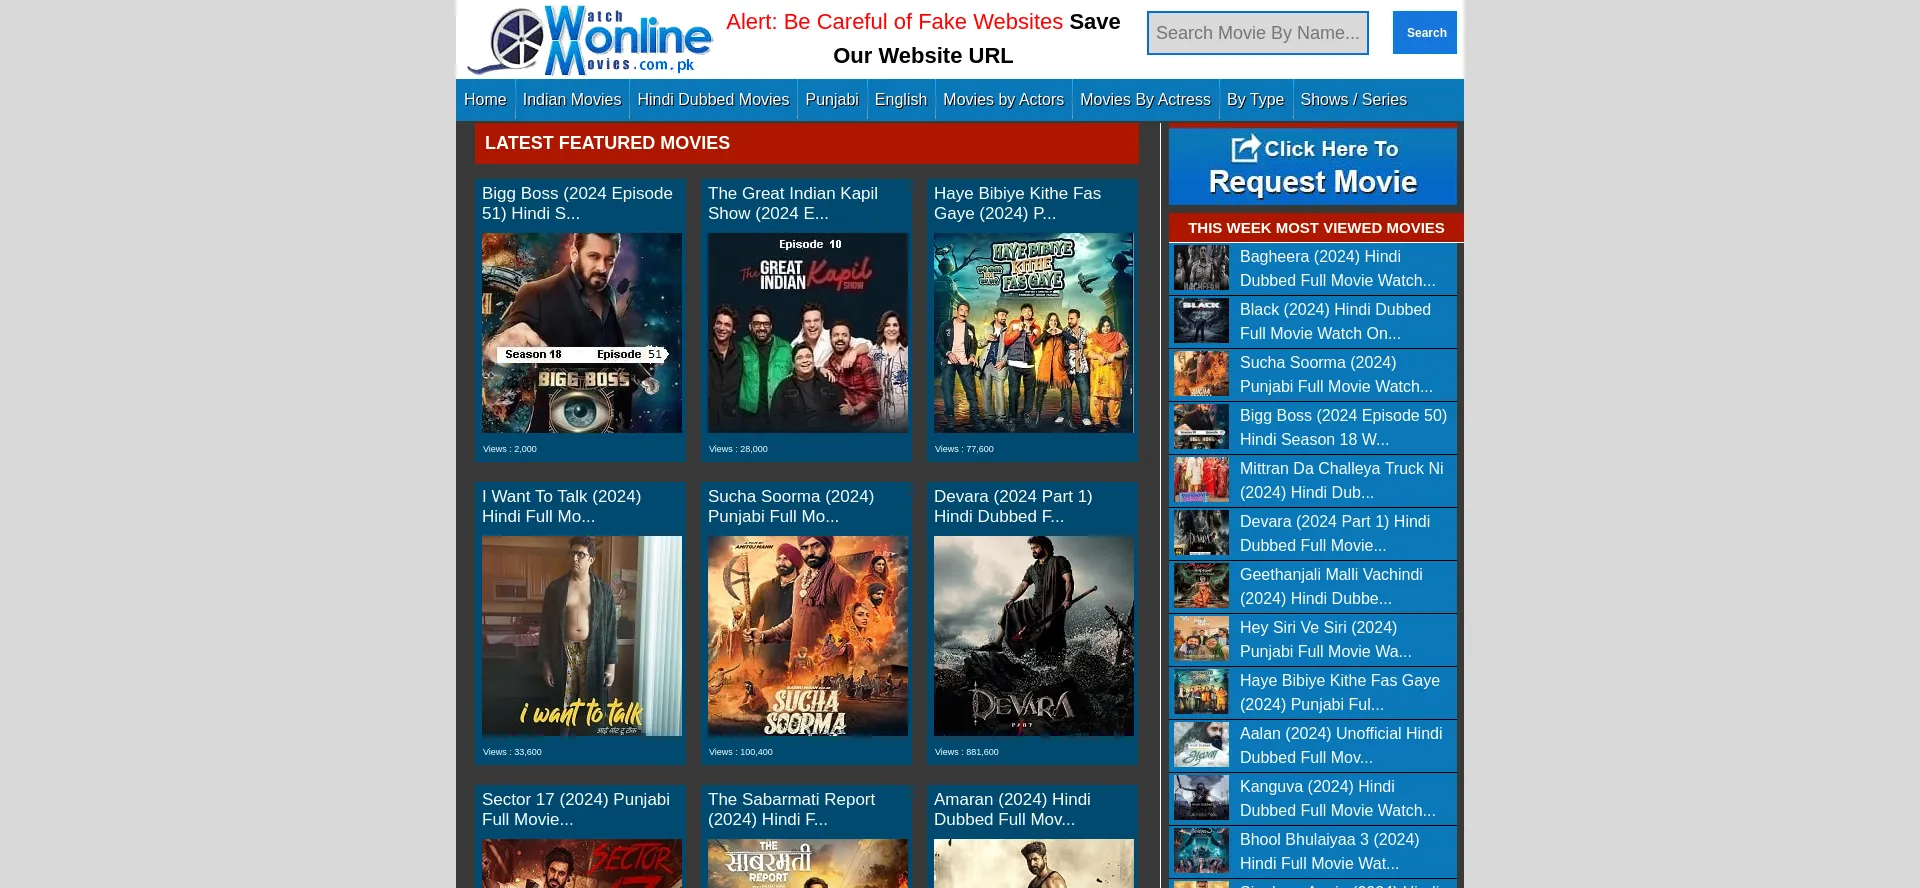Click the Great Indian Kapil Show poster
Image resolution: width=1920 pixels, height=888 pixels.
pos(808,333)
